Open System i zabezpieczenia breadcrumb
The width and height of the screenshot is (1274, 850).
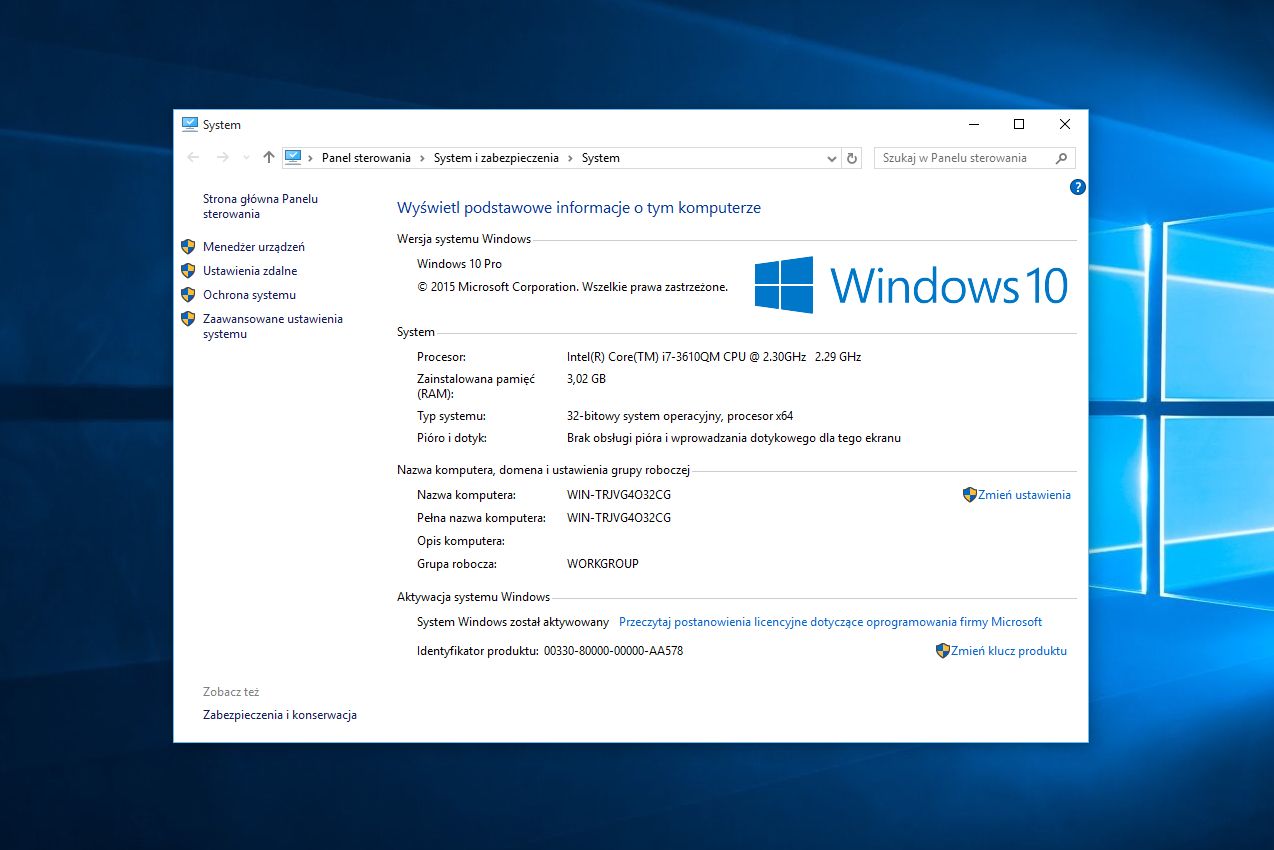496,158
